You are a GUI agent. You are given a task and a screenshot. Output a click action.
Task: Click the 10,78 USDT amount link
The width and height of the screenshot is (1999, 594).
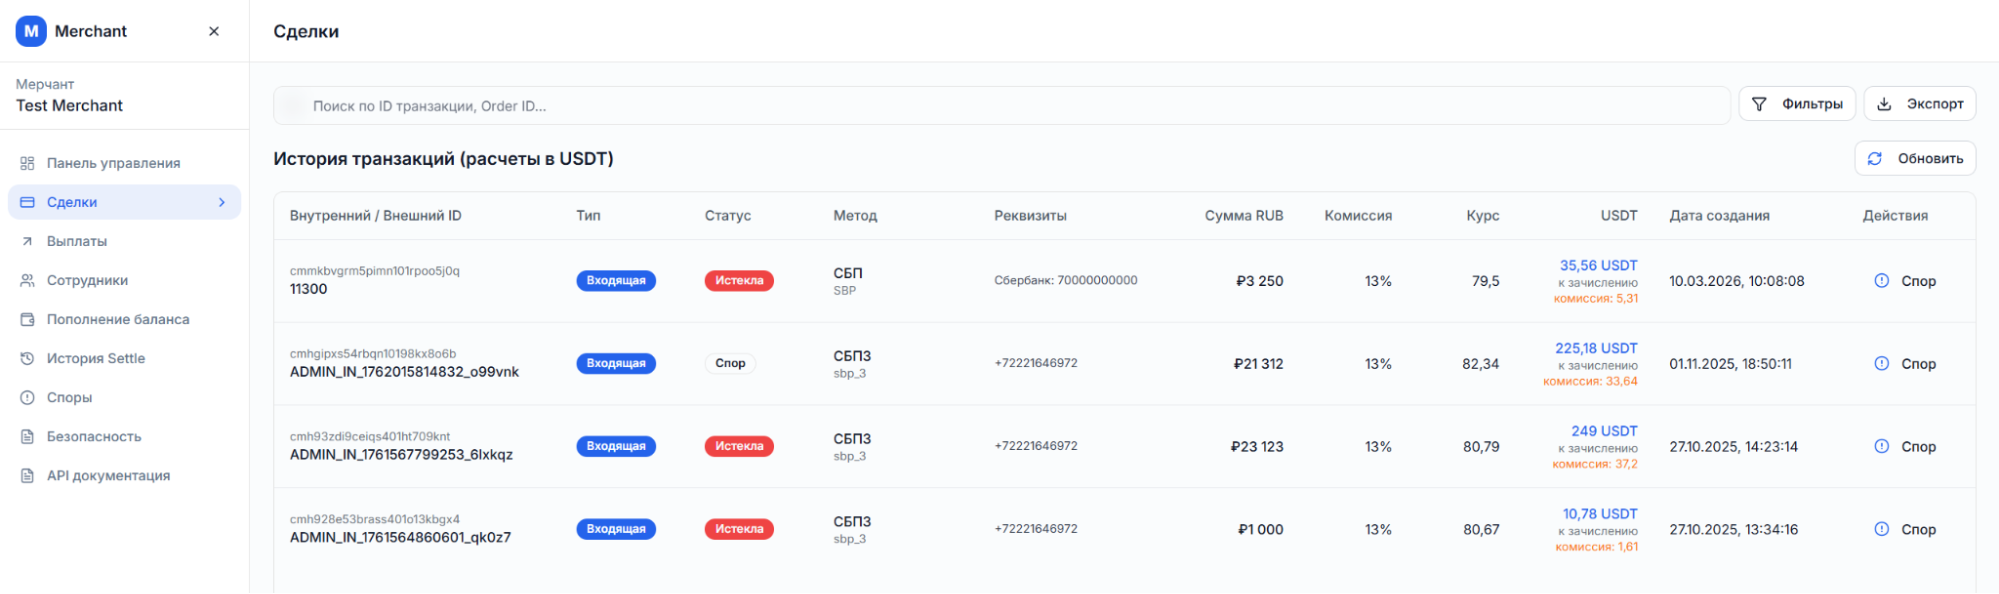pyautogui.click(x=1599, y=514)
